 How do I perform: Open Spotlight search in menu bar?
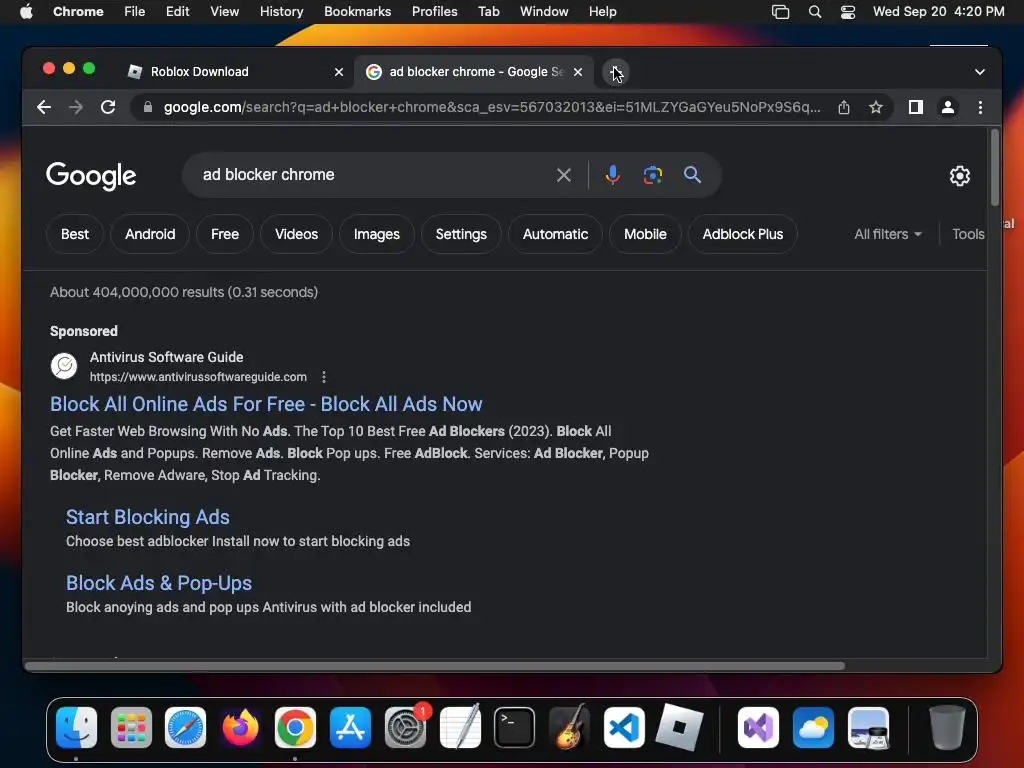[814, 12]
